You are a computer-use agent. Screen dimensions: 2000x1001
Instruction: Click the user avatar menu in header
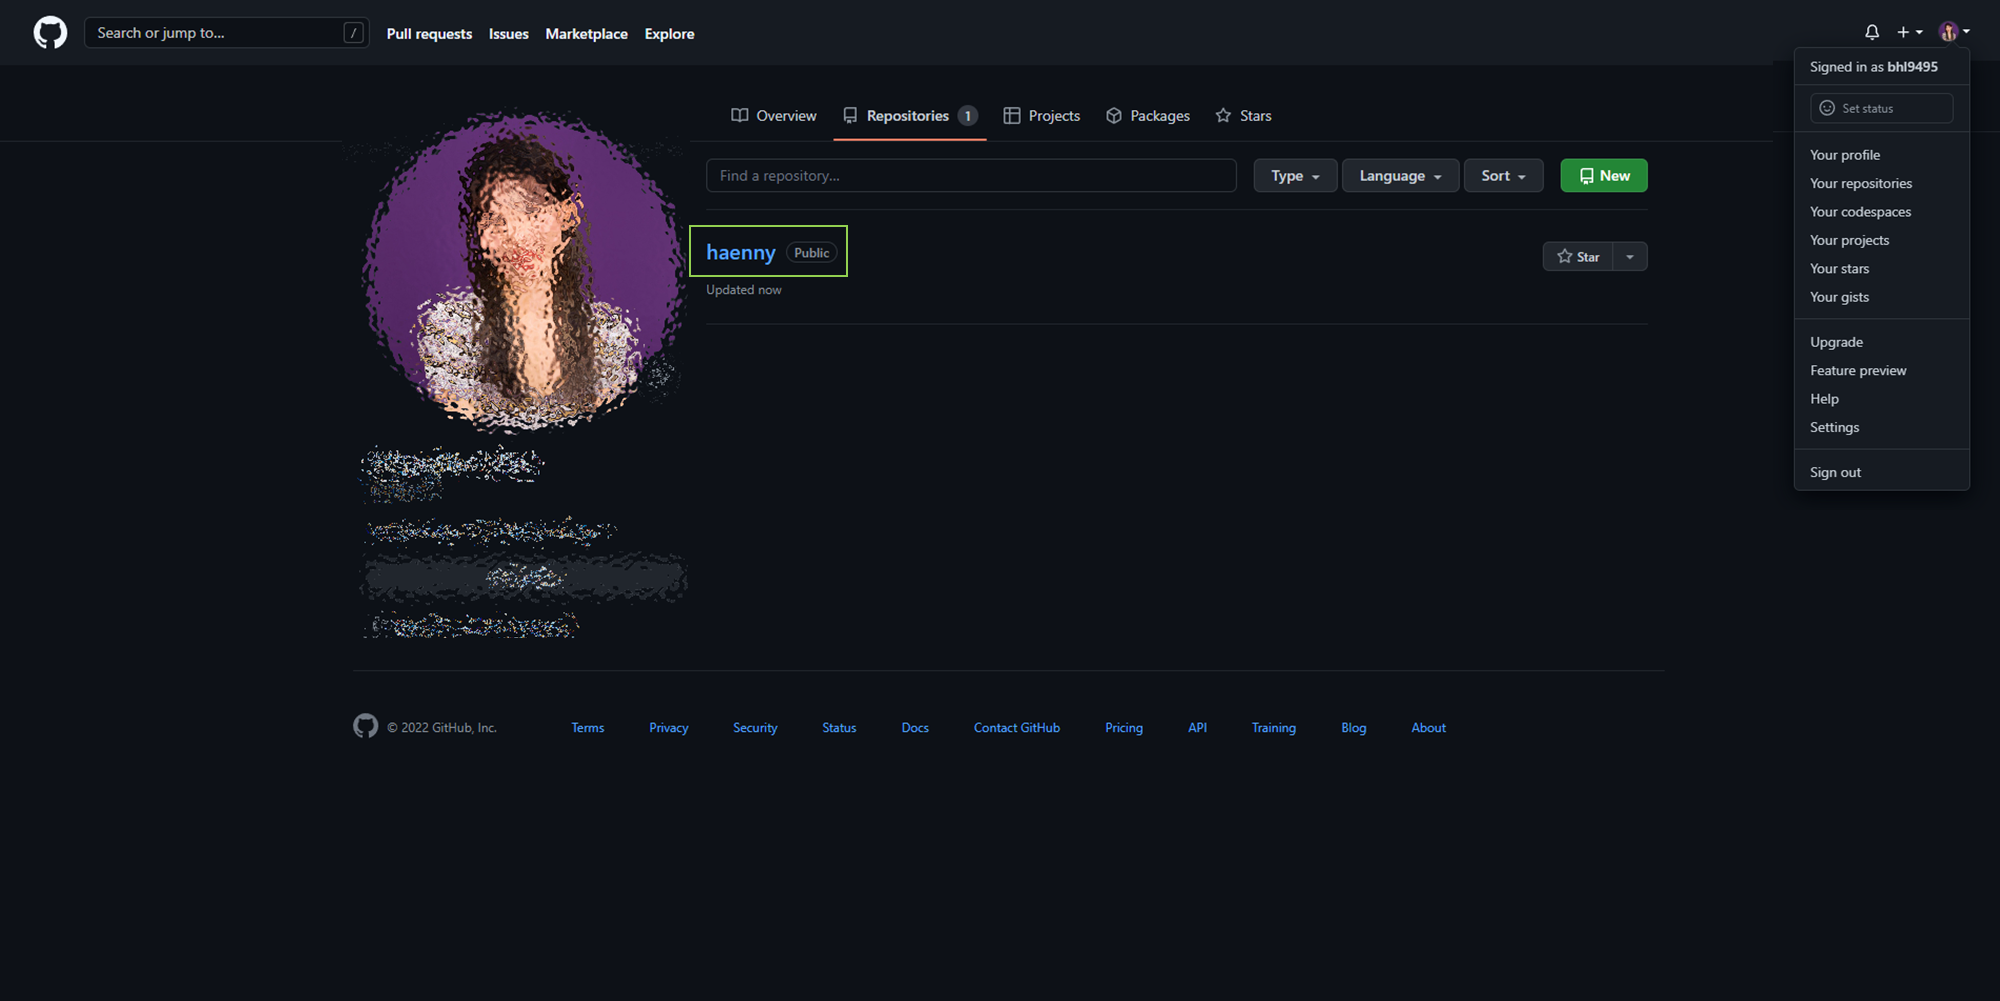[1954, 32]
